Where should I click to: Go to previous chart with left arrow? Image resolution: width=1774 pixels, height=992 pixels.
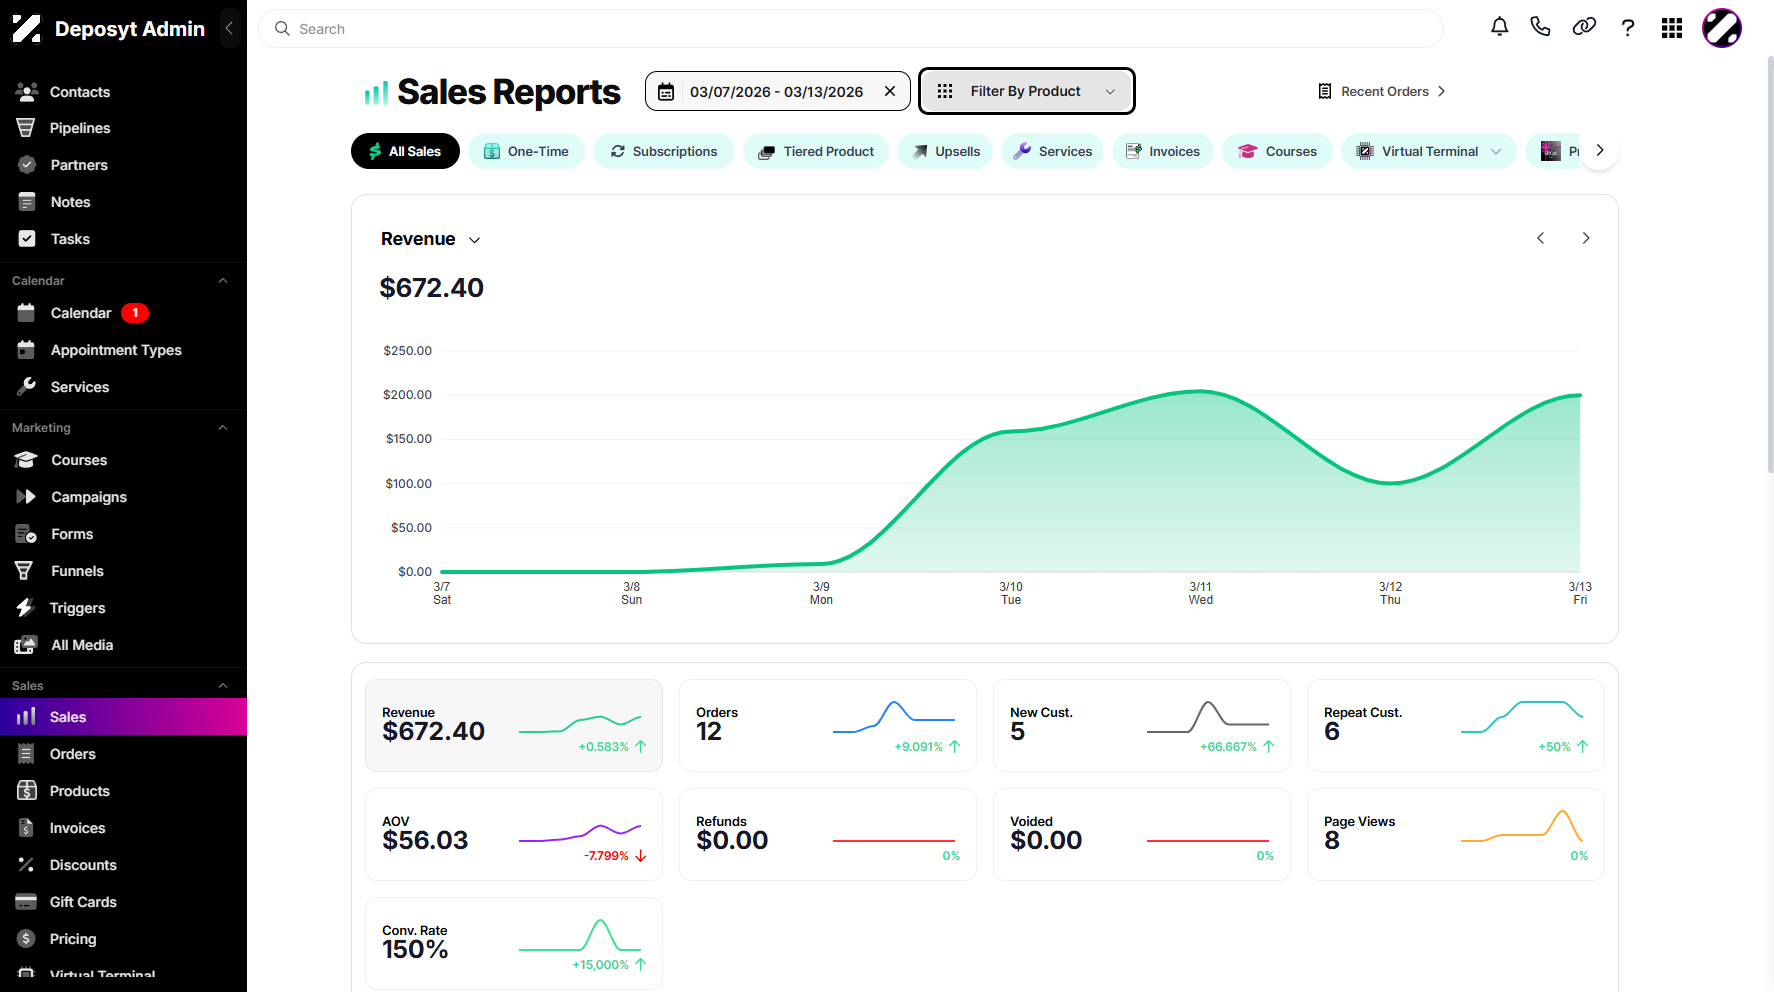(1541, 238)
